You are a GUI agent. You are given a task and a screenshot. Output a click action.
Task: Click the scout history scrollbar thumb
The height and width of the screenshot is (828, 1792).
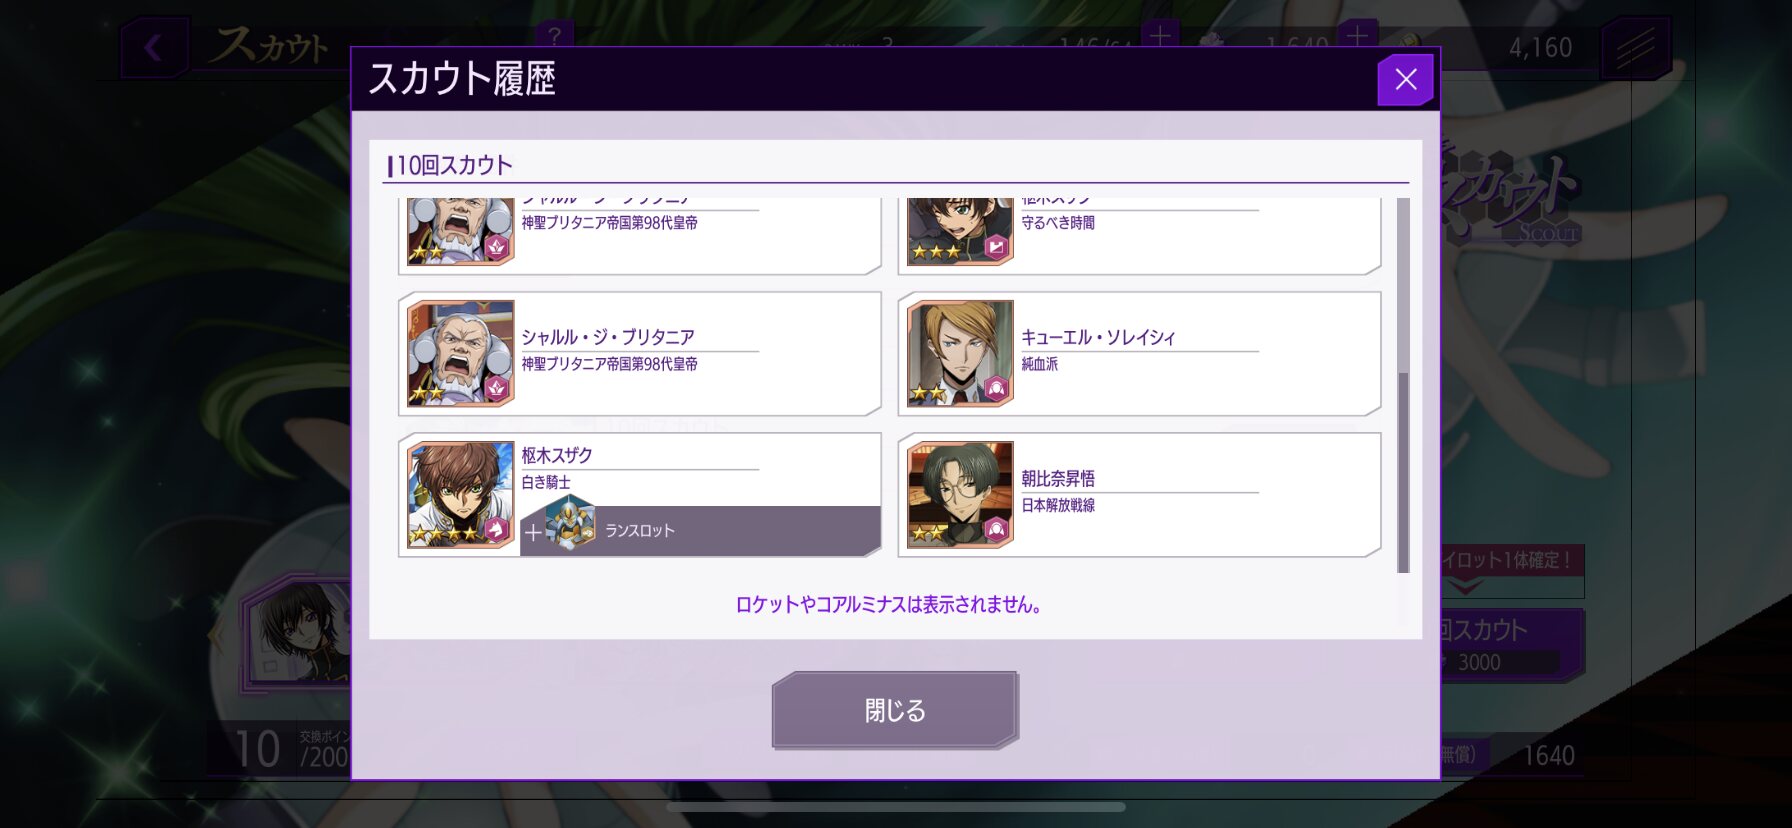tap(1403, 472)
